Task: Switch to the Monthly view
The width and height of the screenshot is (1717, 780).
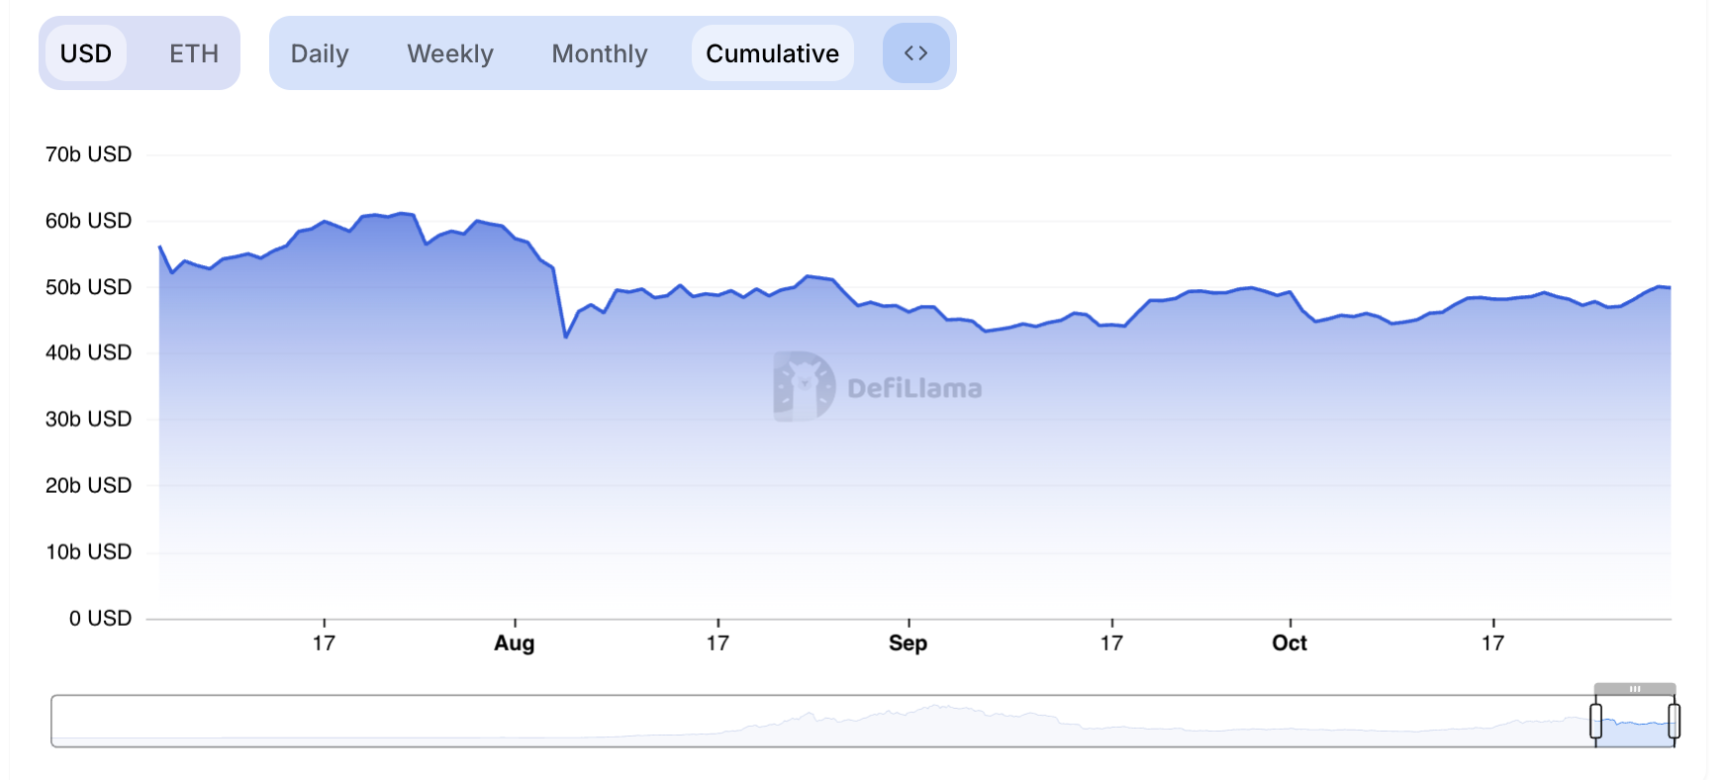Action: point(599,53)
